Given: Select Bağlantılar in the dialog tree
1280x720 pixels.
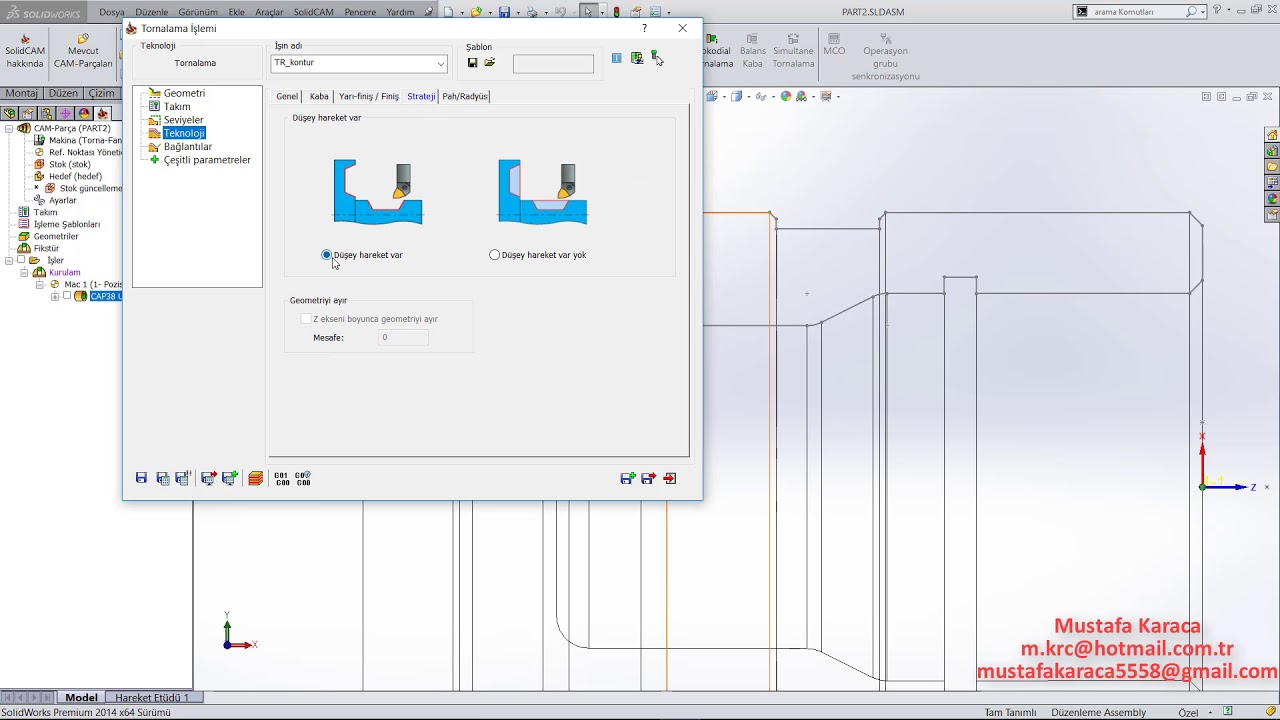Looking at the screenshot, I should click(x=188, y=146).
